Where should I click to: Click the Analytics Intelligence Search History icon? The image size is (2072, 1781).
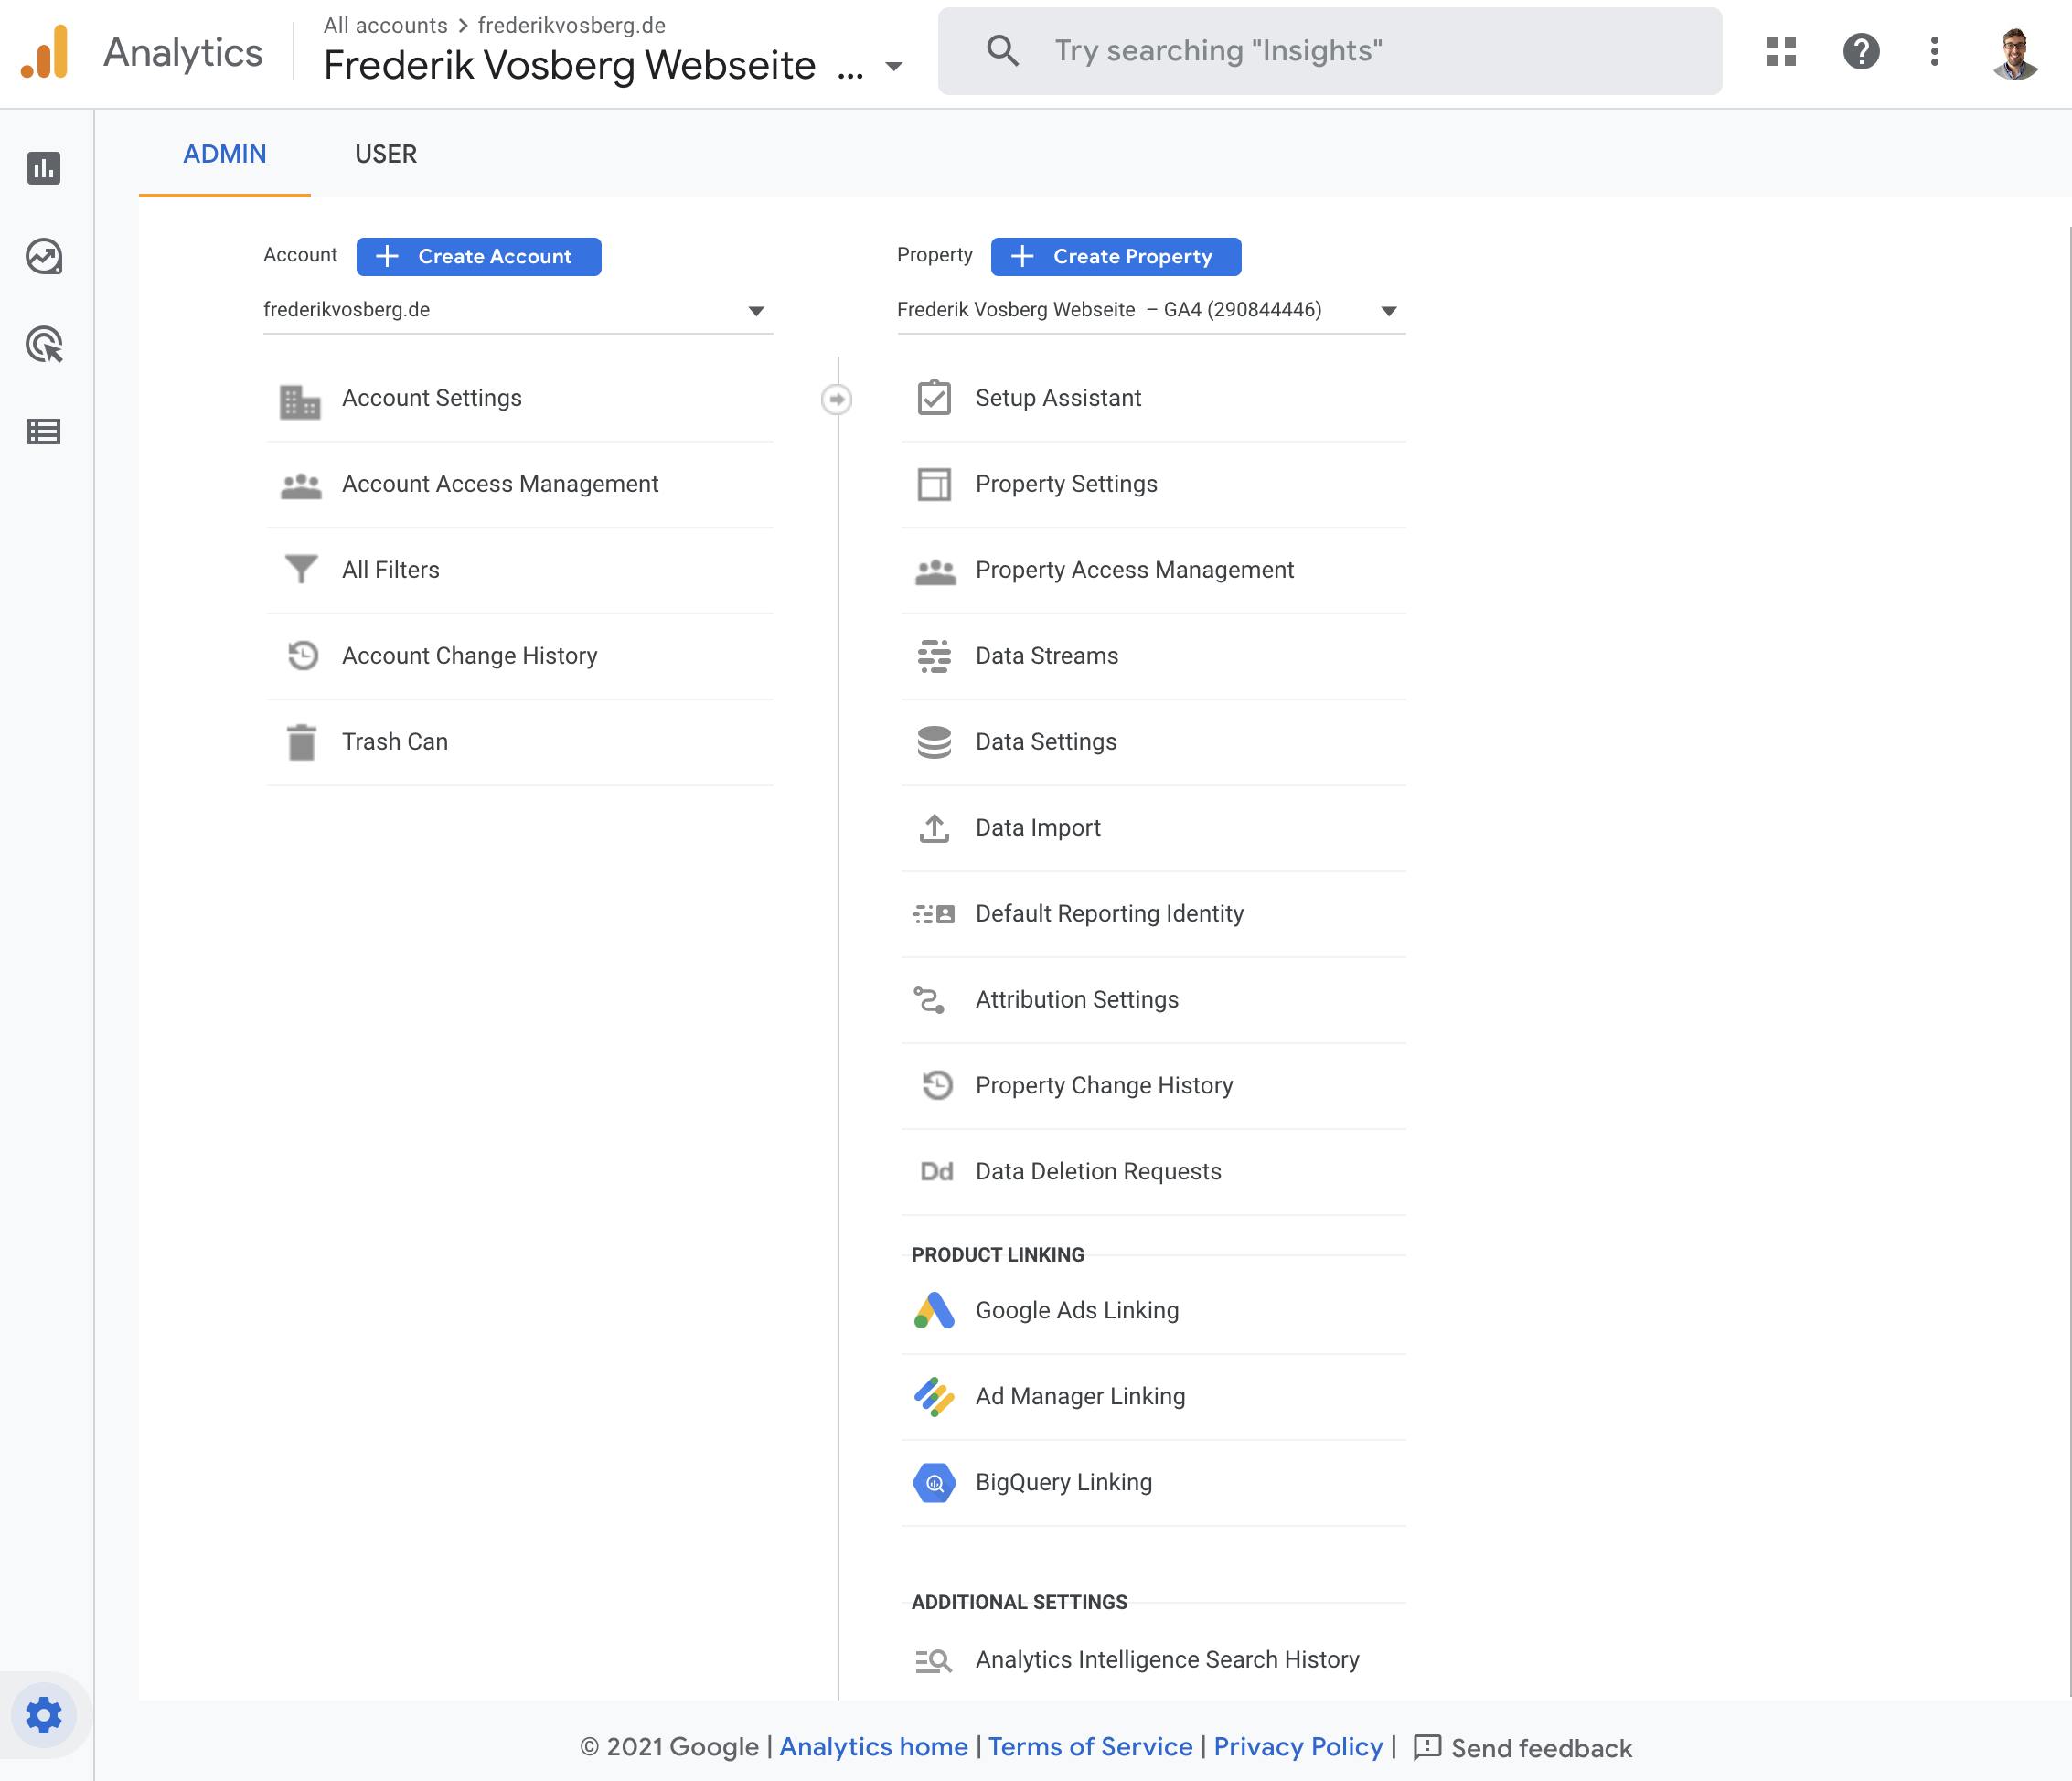point(934,1661)
